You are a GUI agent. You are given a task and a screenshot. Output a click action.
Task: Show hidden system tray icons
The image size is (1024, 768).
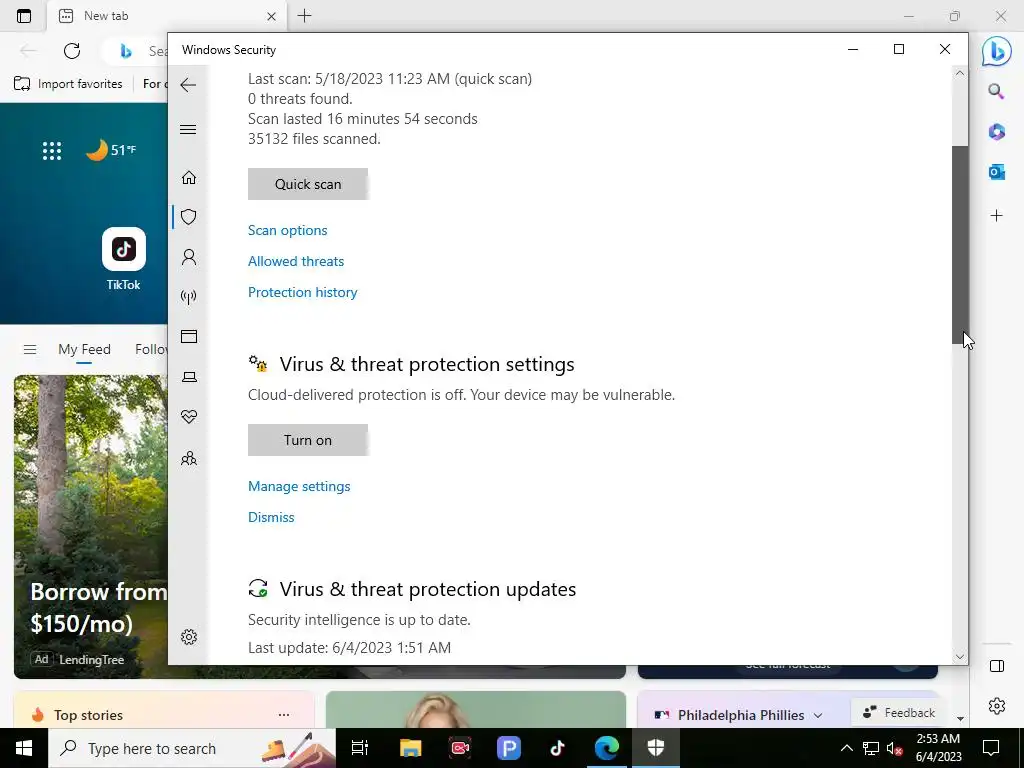click(x=846, y=748)
